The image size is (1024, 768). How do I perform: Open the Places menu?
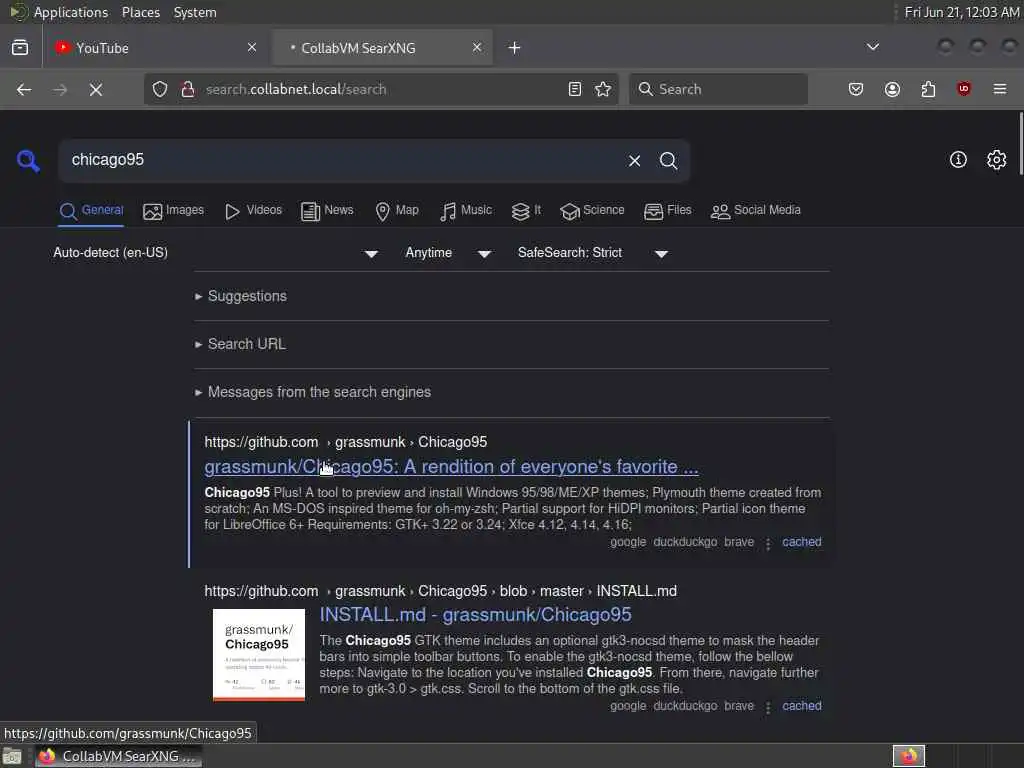tap(140, 12)
